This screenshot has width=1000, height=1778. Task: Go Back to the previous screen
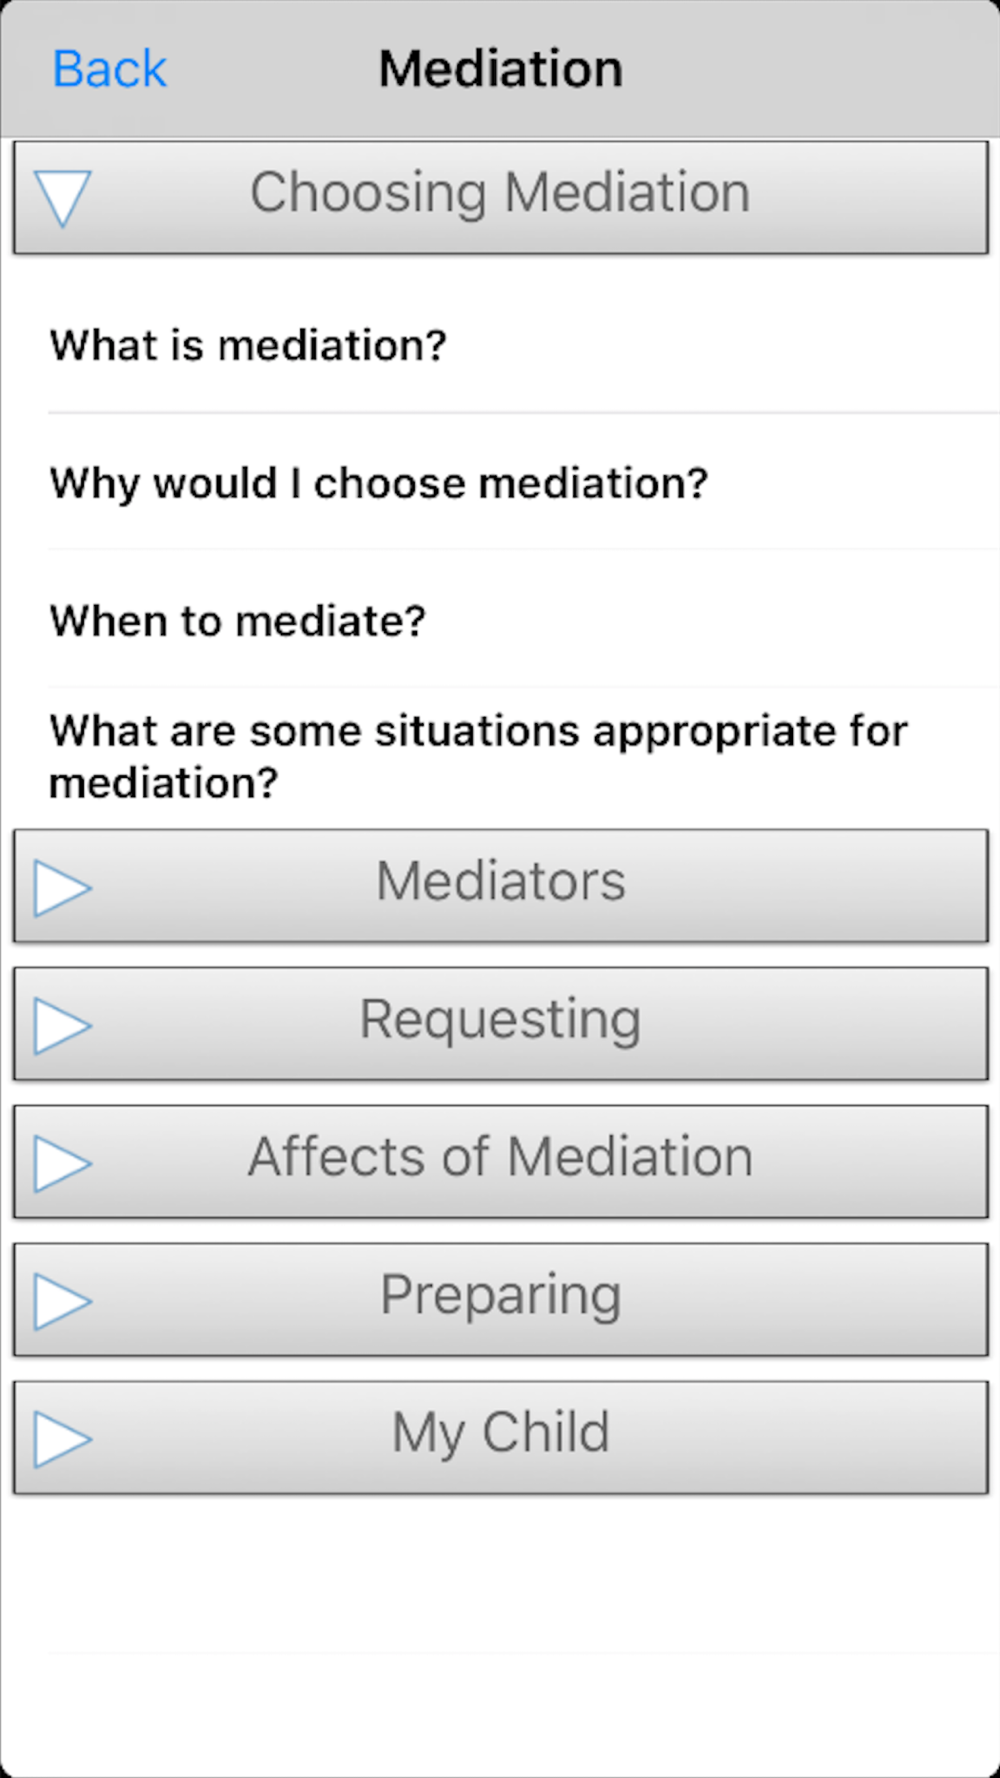(109, 69)
